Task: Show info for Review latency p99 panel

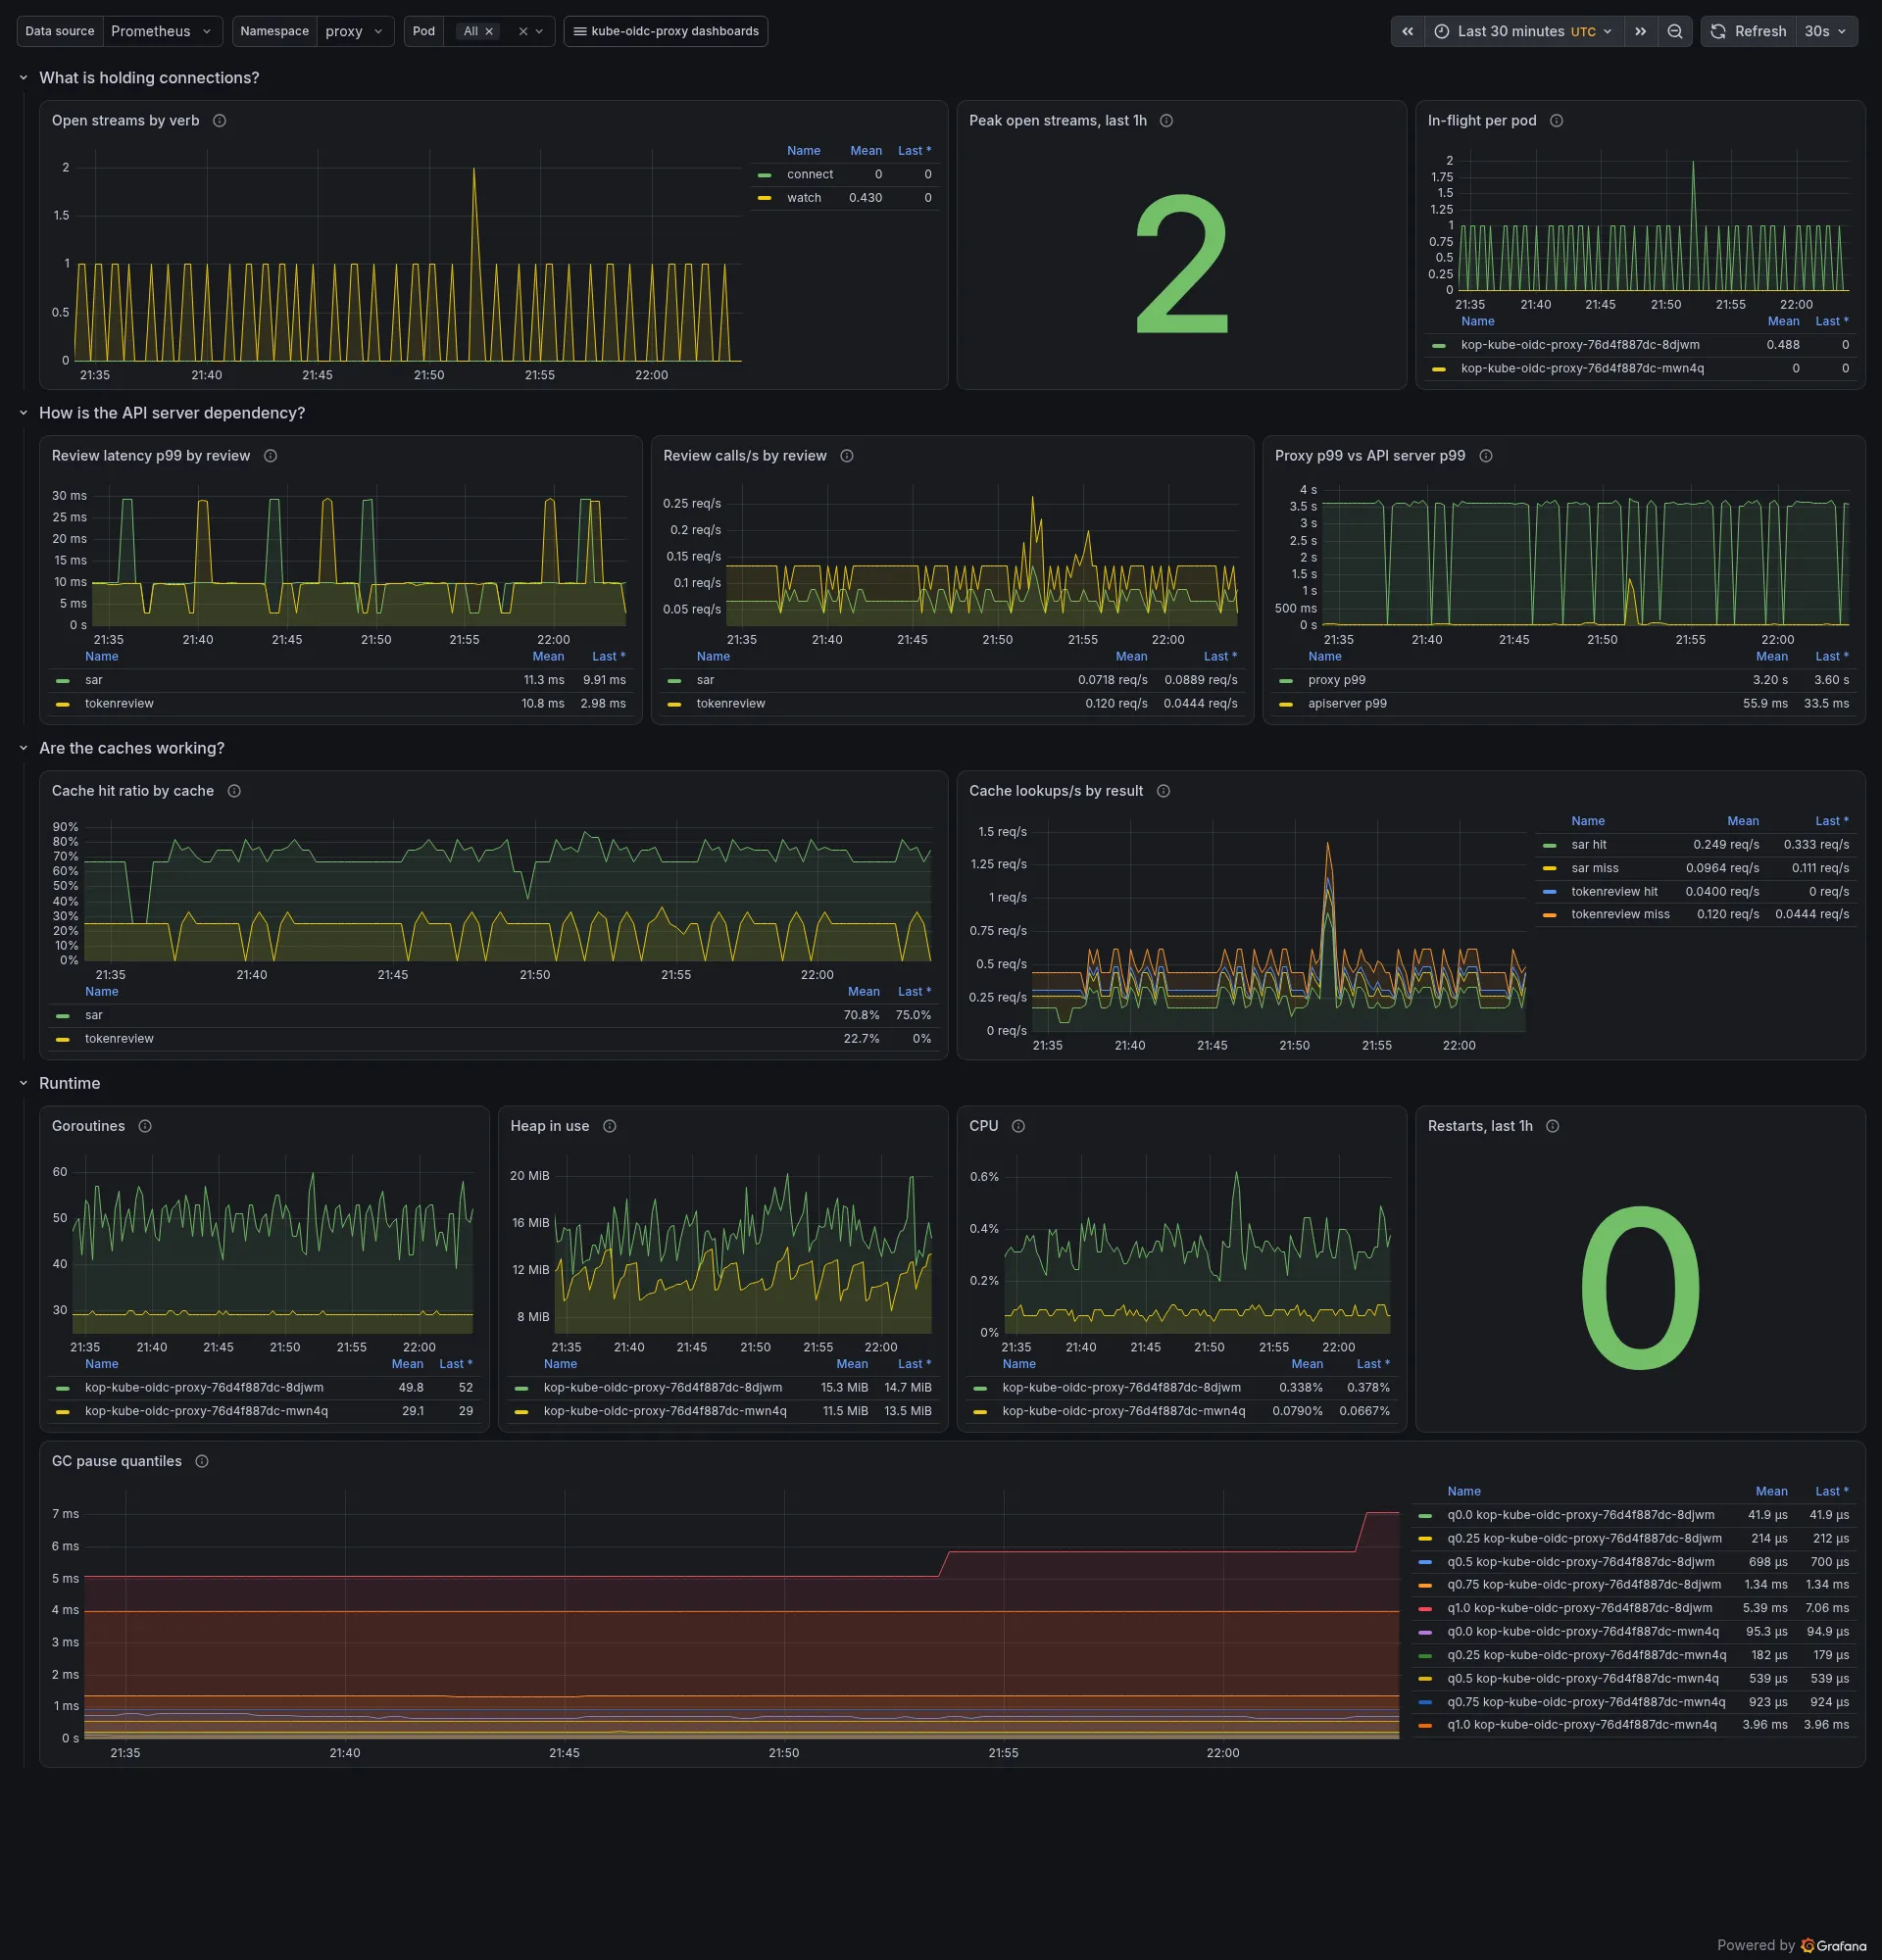Action: [x=270, y=456]
